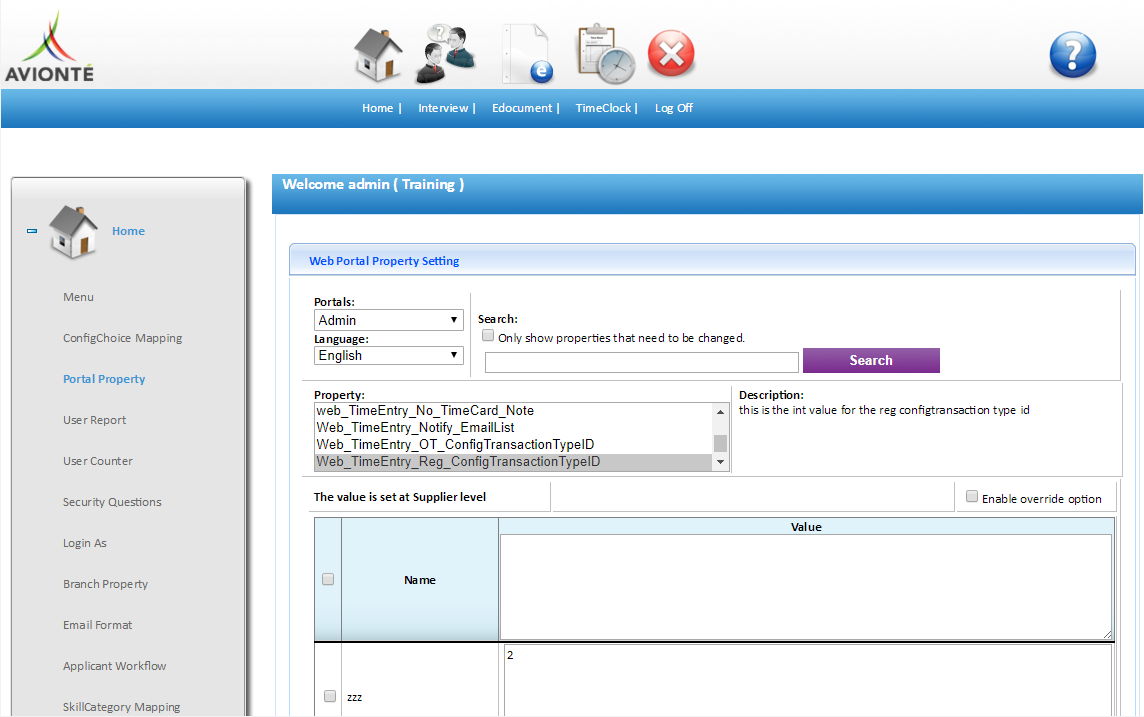The height and width of the screenshot is (717, 1144).
Task: Check the select-all checkbox beside Name header
Action: tap(328, 579)
